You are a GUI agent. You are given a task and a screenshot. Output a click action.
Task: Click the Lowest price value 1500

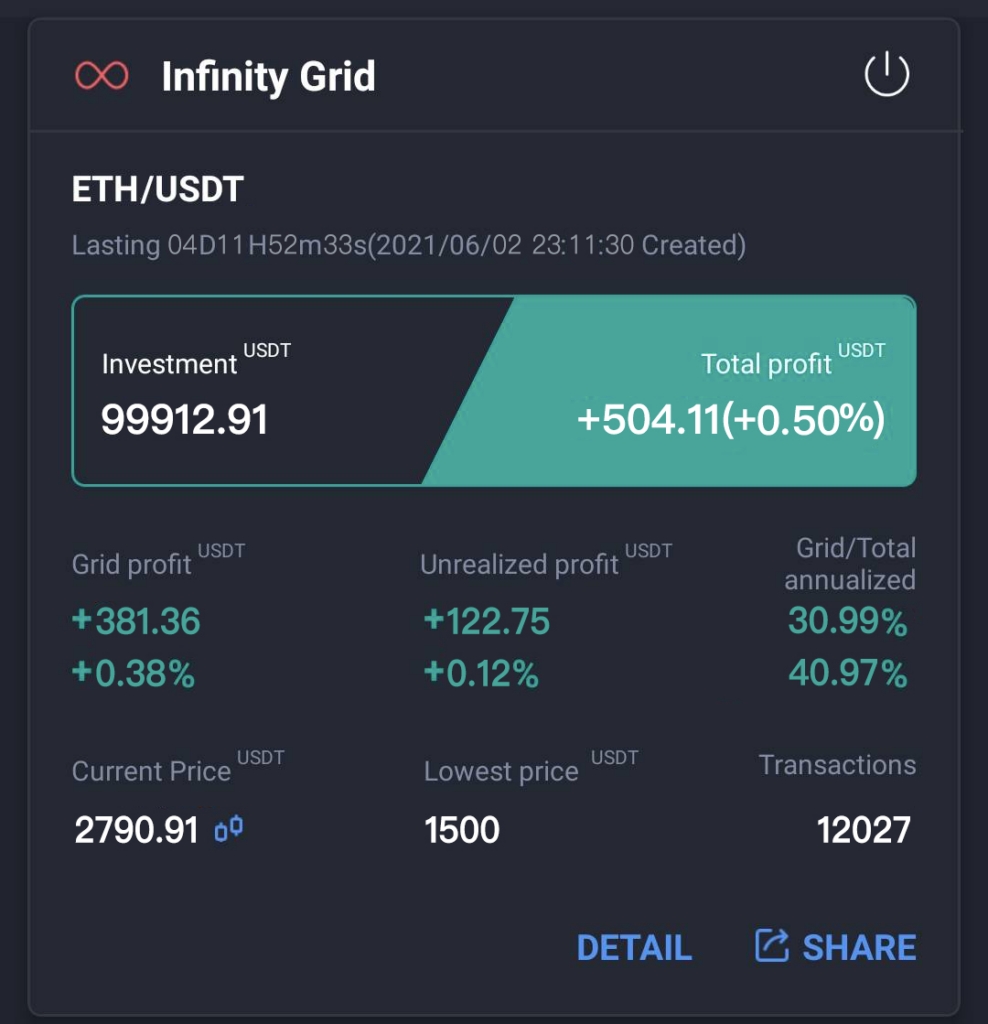[x=462, y=830]
